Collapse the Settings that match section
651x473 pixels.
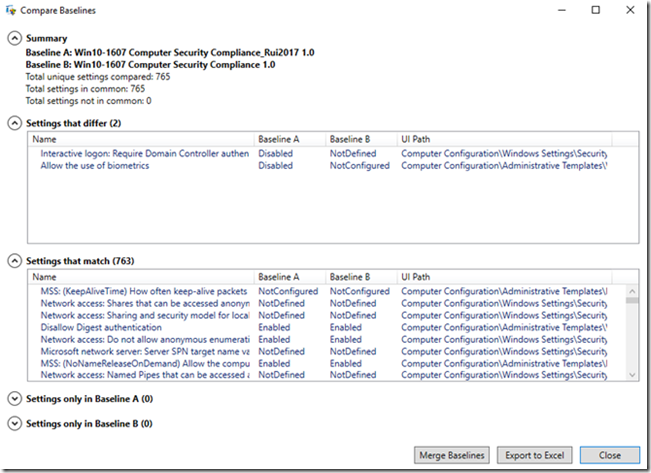pos(15,261)
